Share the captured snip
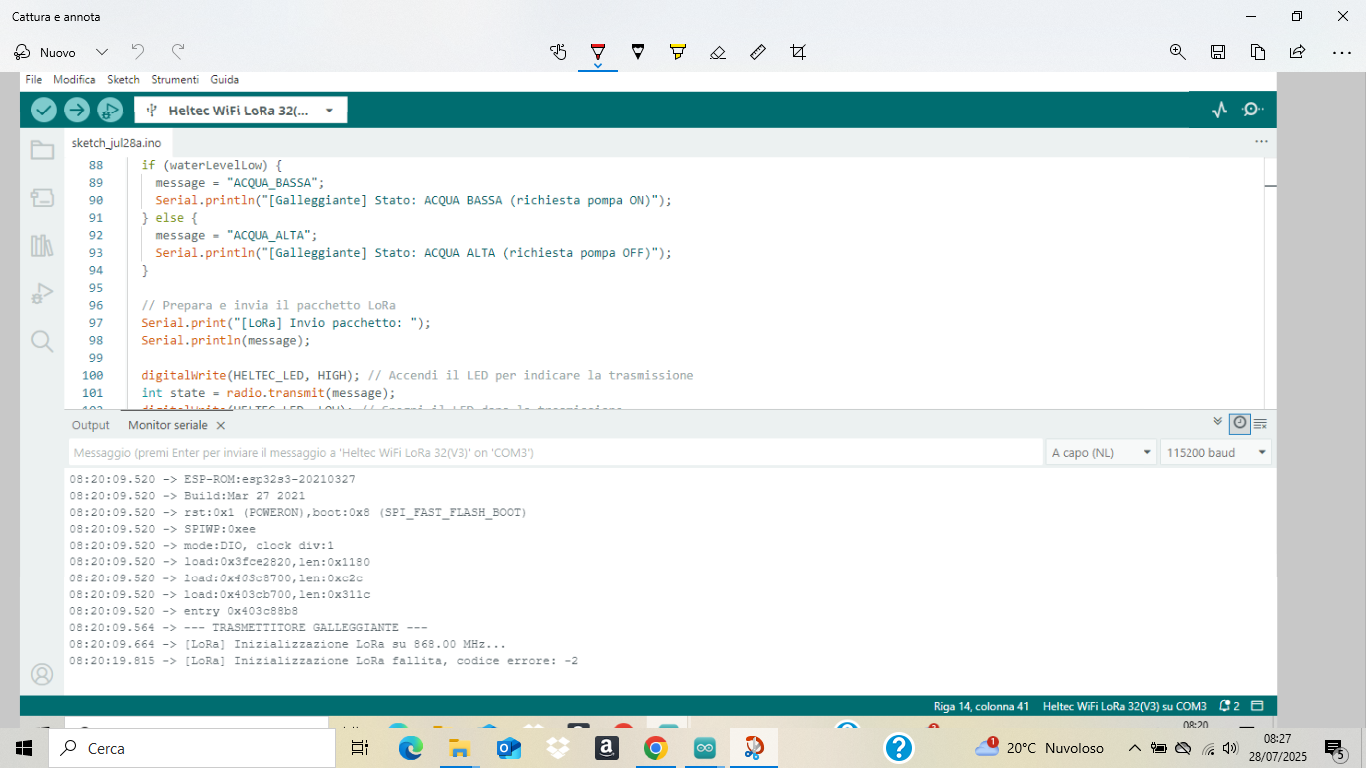Image resolution: width=1366 pixels, height=768 pixels. [1298, 52]
